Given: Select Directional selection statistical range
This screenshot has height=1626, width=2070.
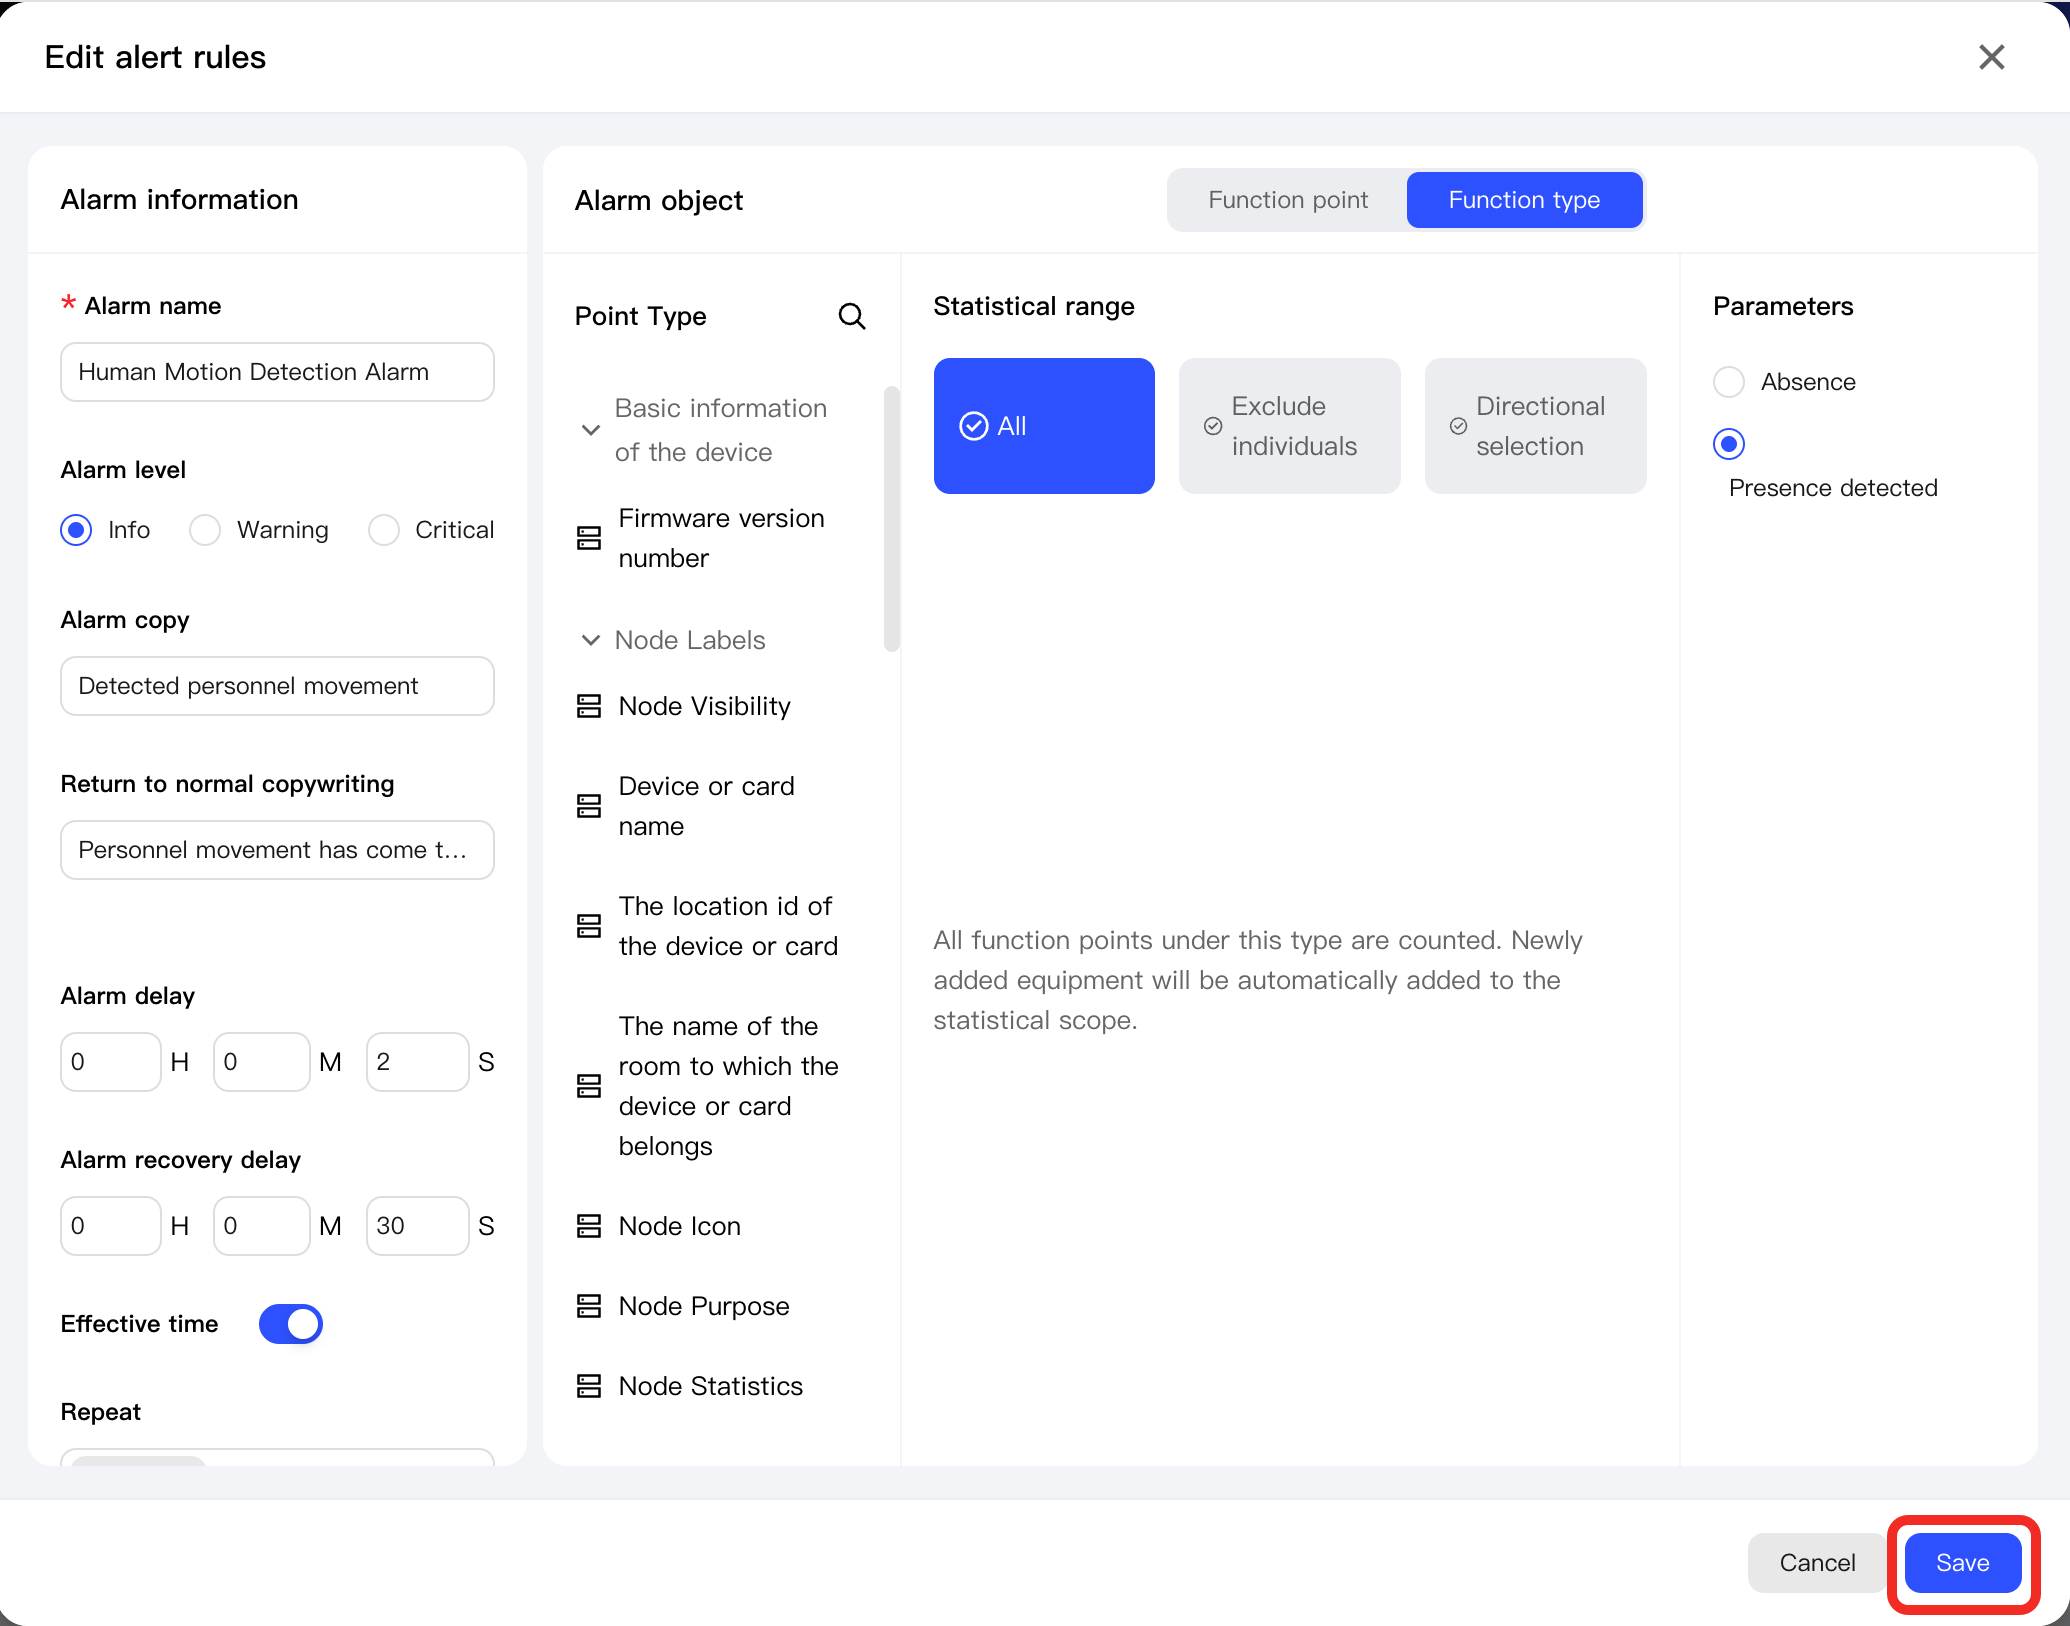Looking at the screenshot, I should click(1536, 426).
